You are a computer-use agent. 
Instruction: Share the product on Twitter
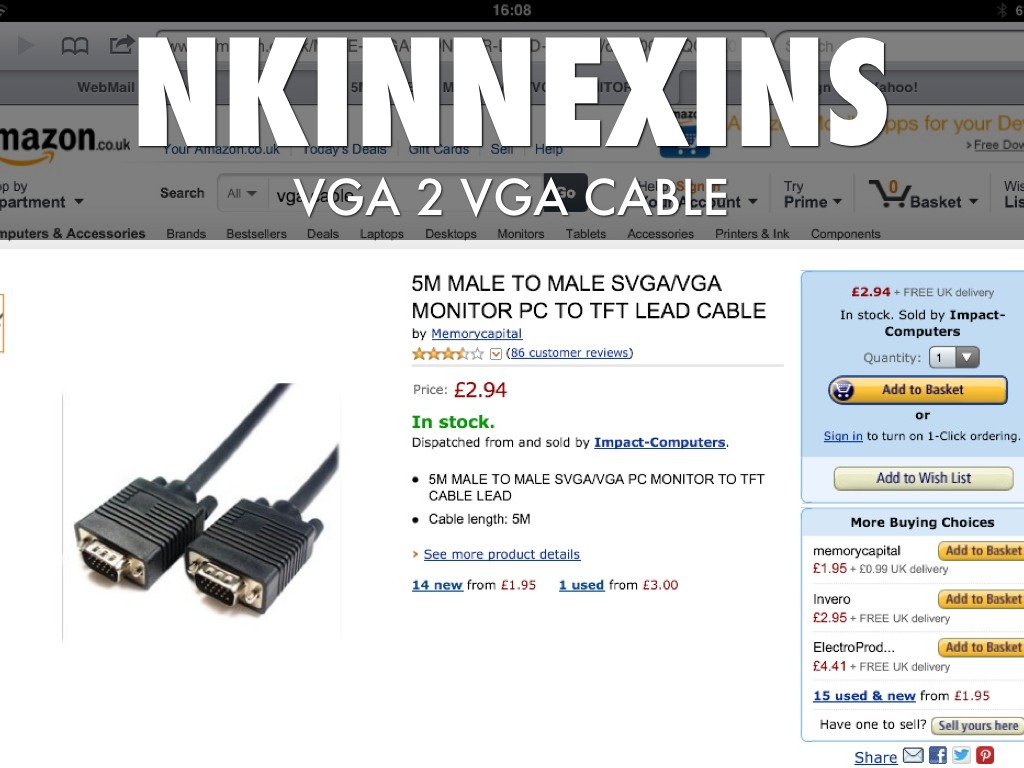pos(961,756)
